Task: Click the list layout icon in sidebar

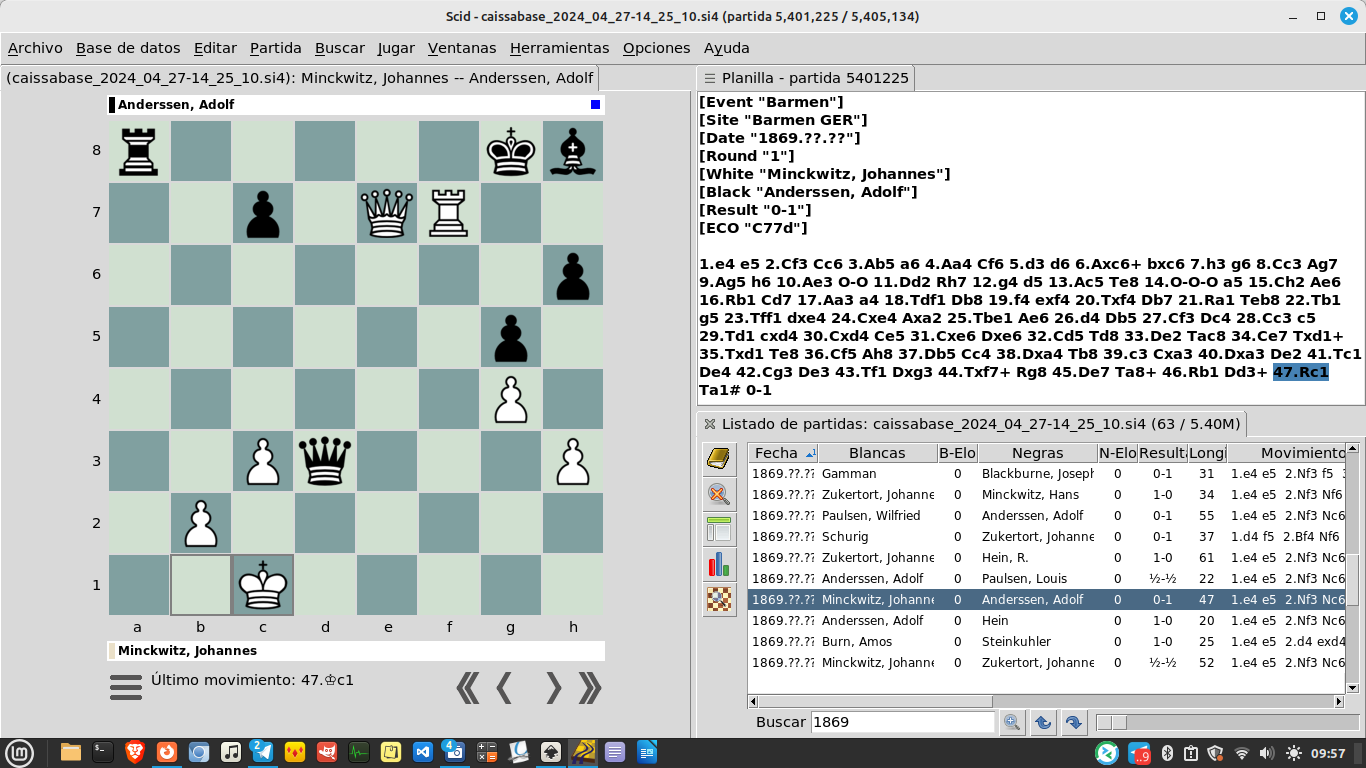Action: pos(719,529)
